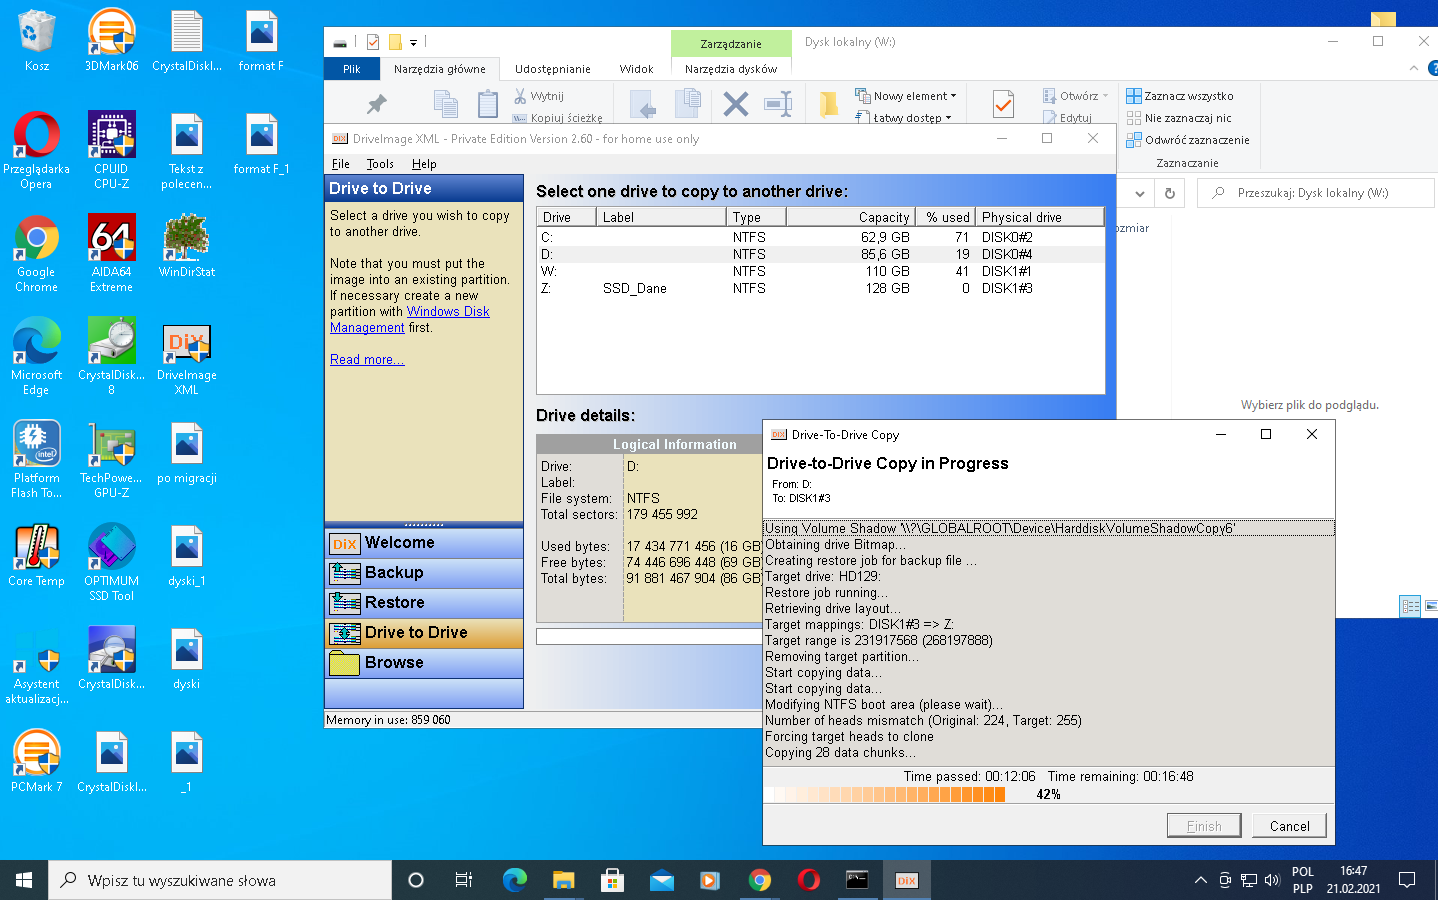The image size is (1438, 904).
Task: Open the 3DMark06 desktop icon
Action: tap(111, 40)
